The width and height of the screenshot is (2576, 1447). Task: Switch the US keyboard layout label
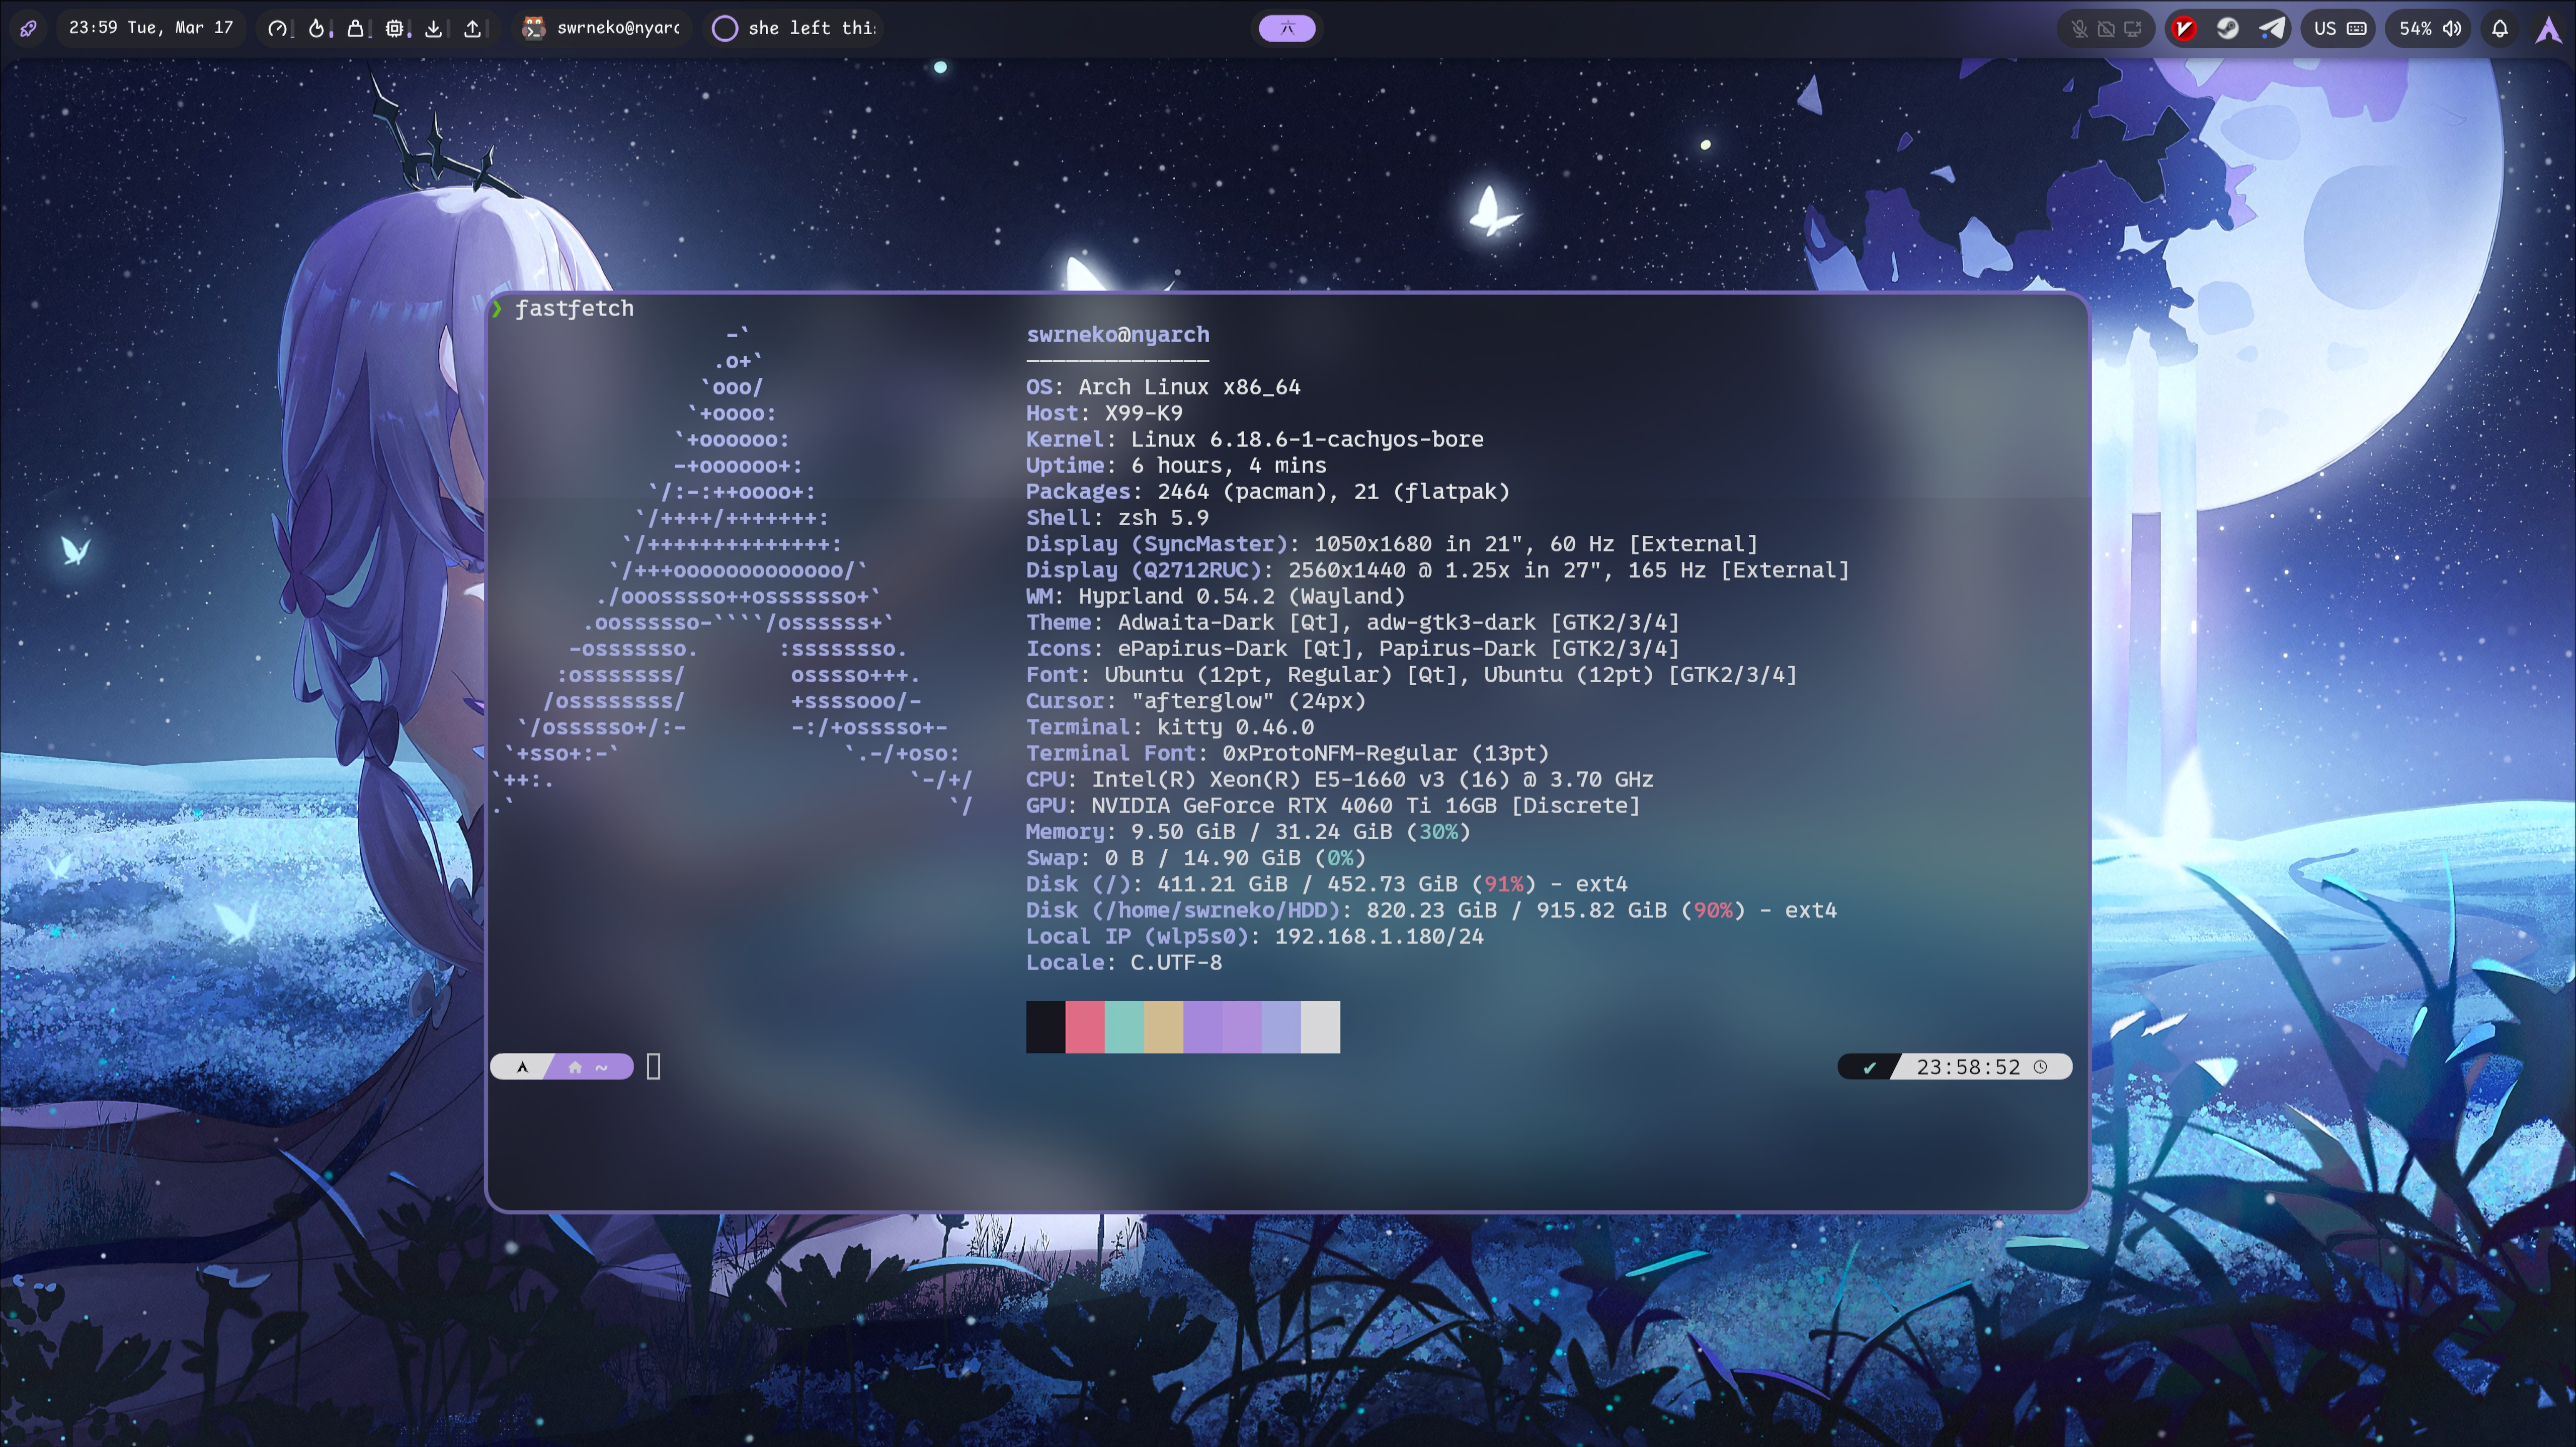pyautogui.click(x=2325, y=29)
